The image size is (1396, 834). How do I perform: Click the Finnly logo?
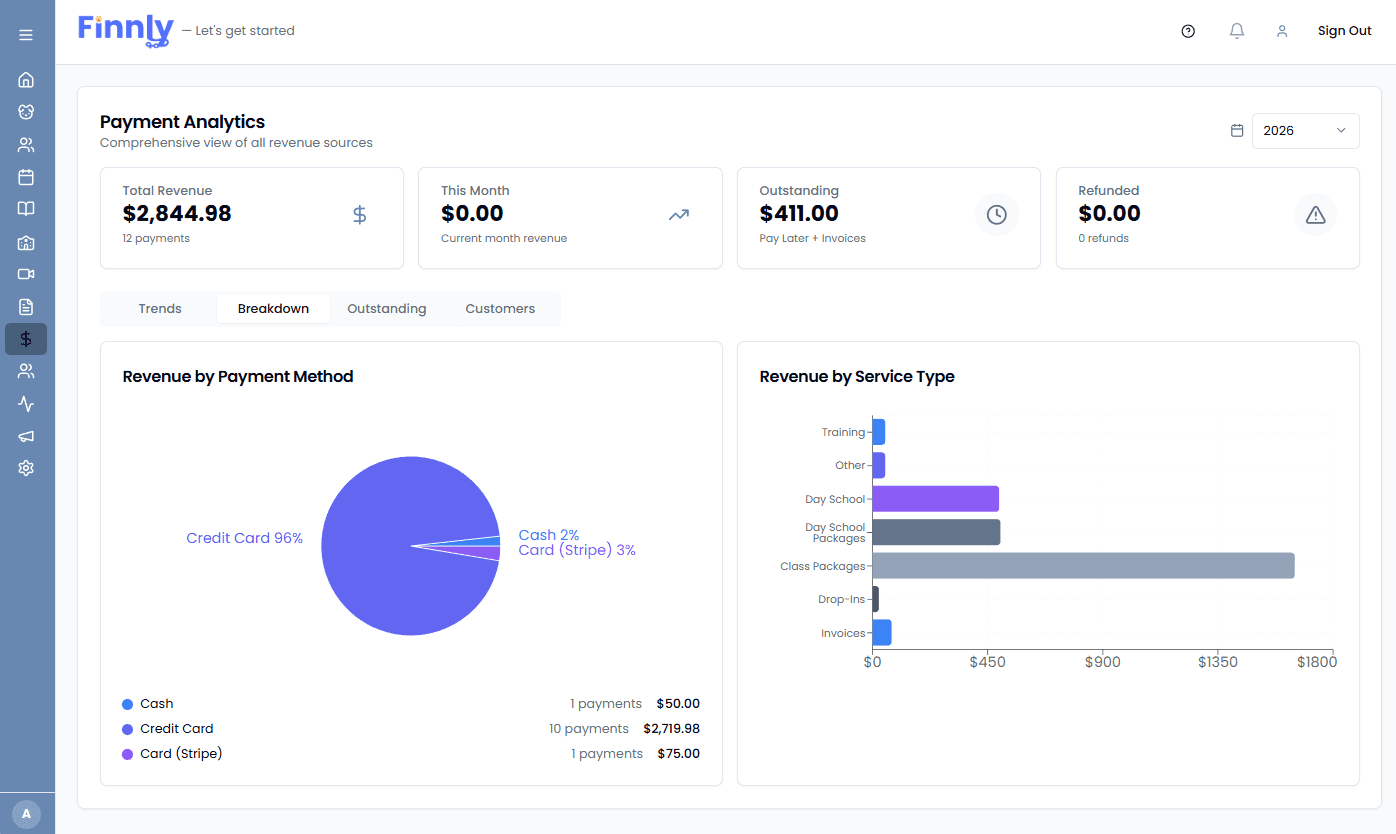coord(124,30)
